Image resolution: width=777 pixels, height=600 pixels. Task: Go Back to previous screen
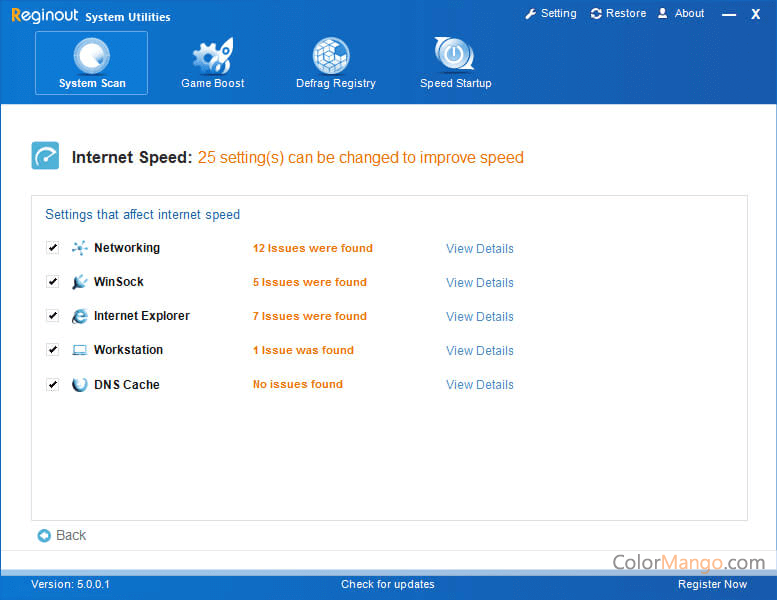[x=62, y=536]
